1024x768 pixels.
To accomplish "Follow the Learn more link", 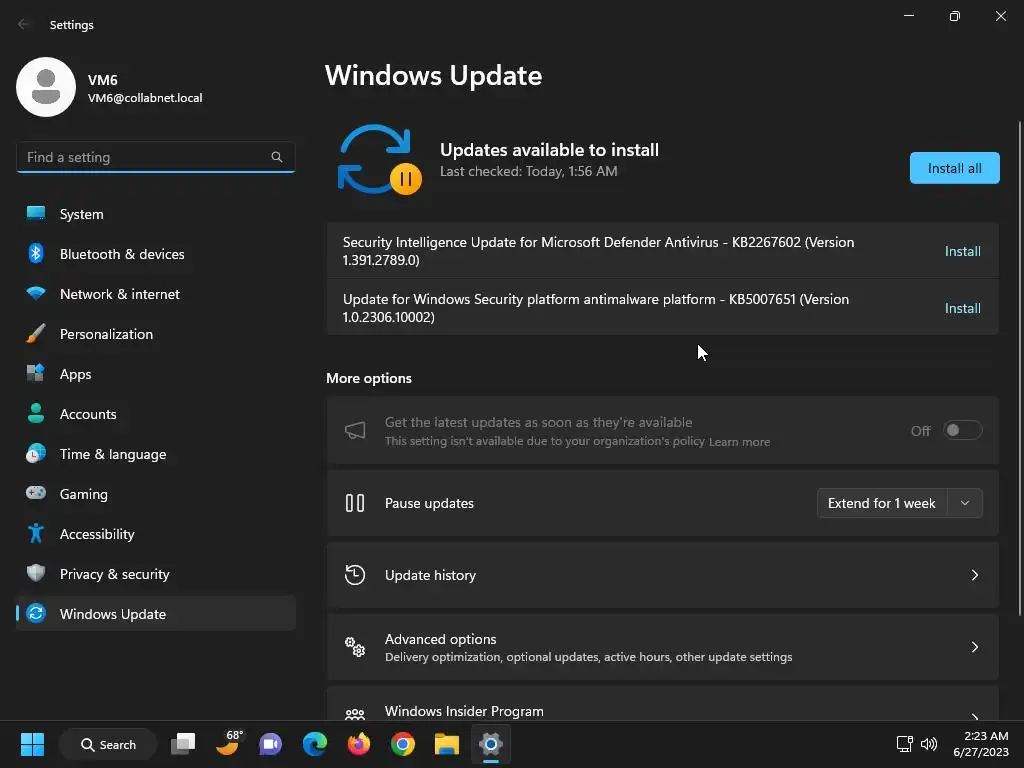I will click(739, 442).
